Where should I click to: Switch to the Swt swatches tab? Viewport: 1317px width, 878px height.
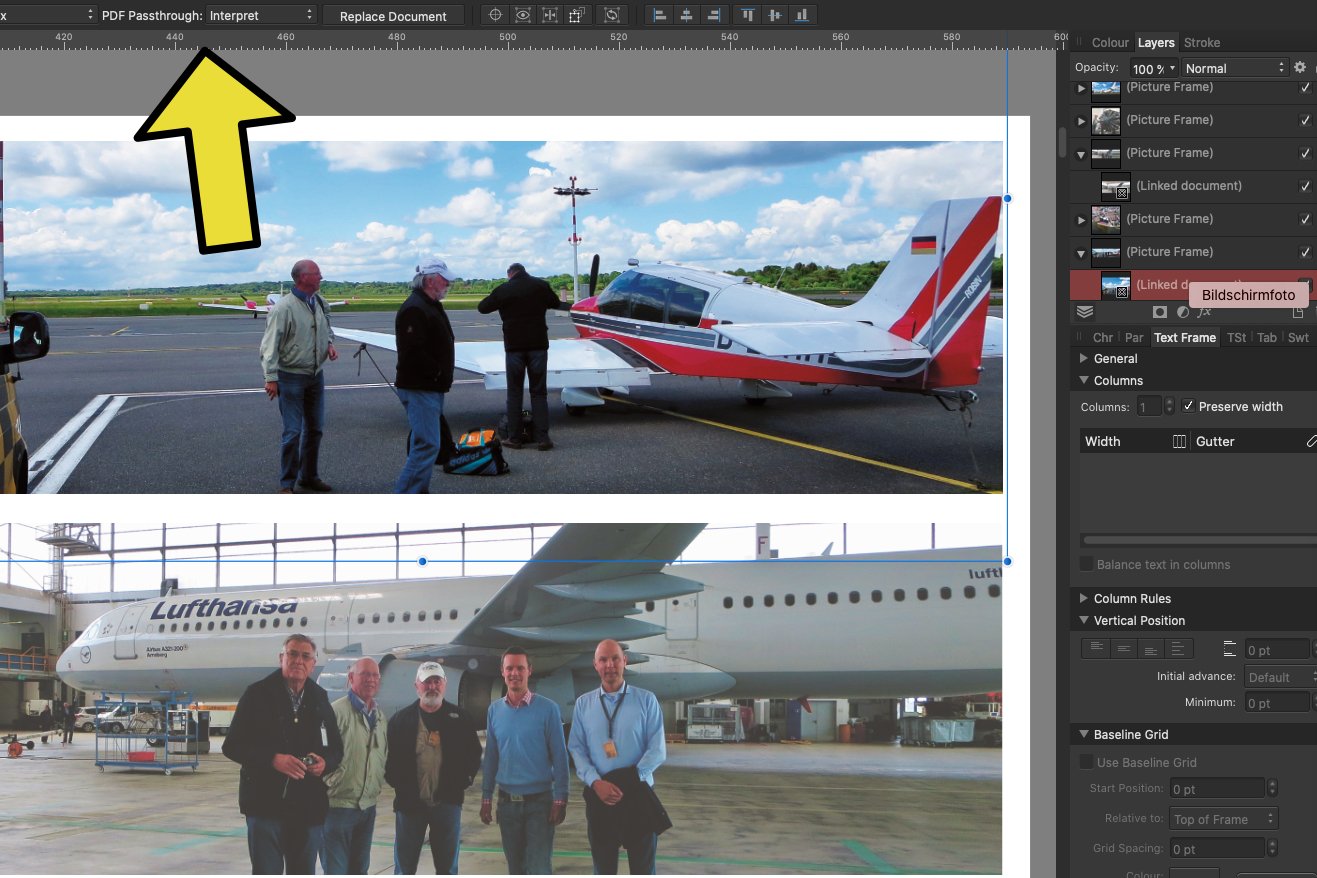(x=1298, y=338)
